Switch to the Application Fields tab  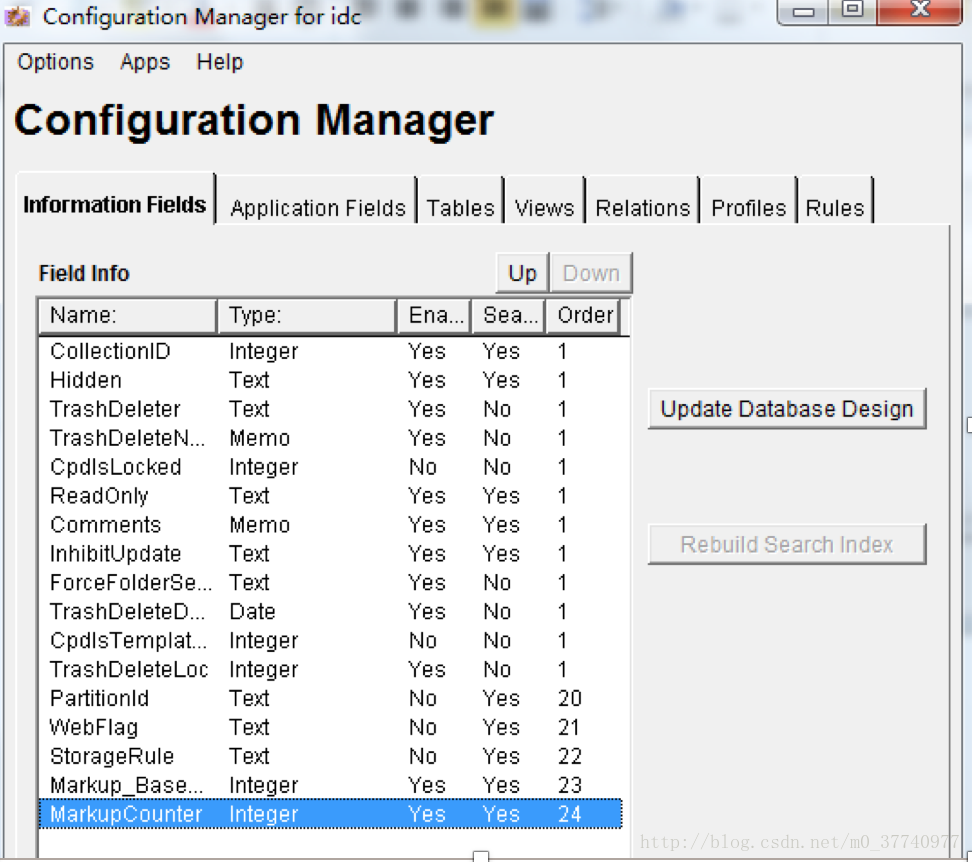(x=317, y=208)
